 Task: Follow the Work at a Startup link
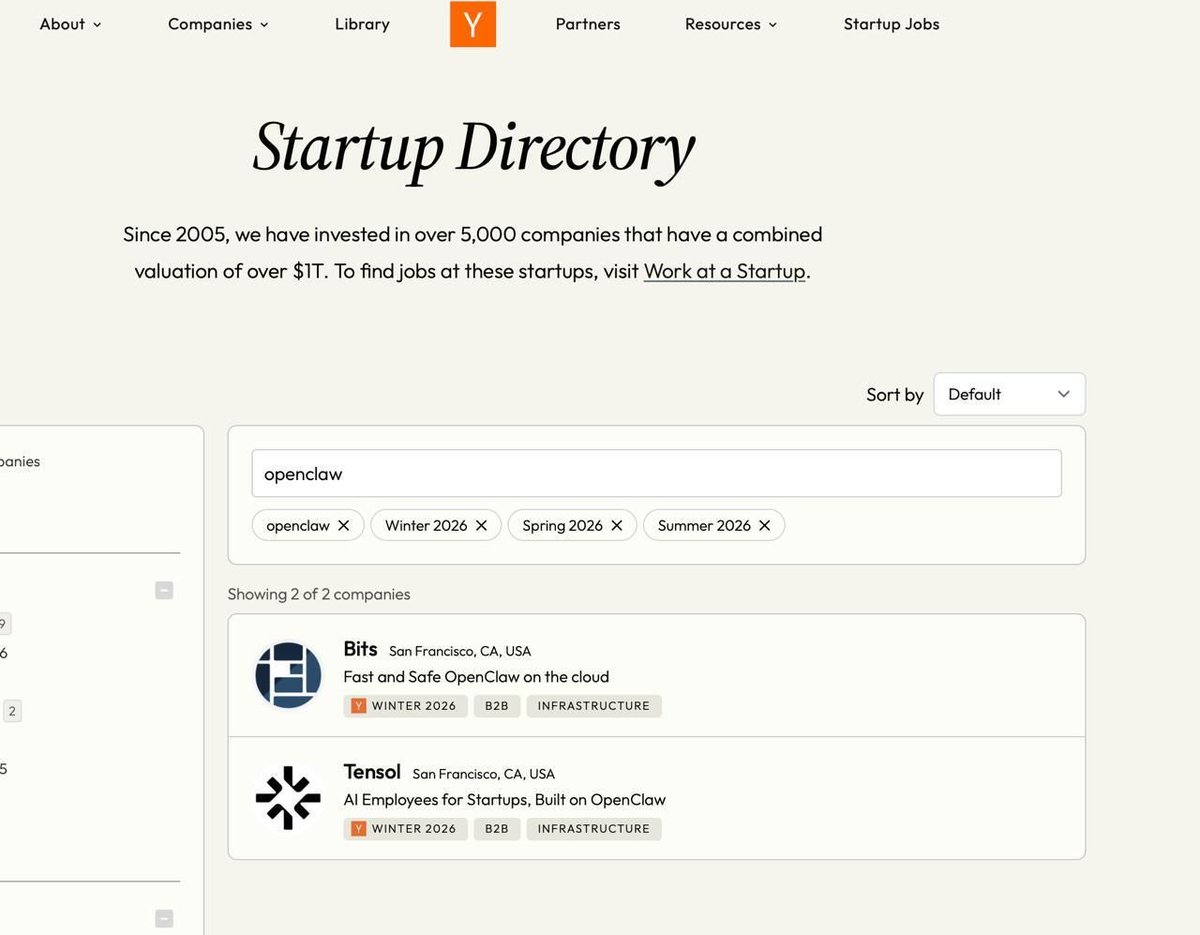coord(724,271)
